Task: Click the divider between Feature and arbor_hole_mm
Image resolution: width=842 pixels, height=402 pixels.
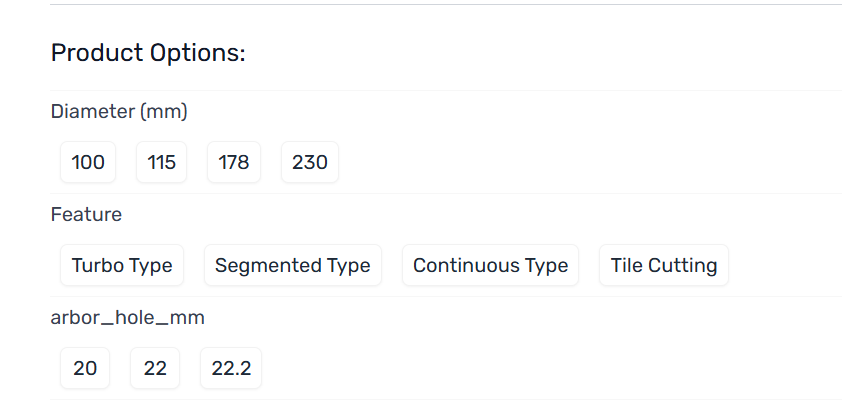Action: tap(445, 297)
